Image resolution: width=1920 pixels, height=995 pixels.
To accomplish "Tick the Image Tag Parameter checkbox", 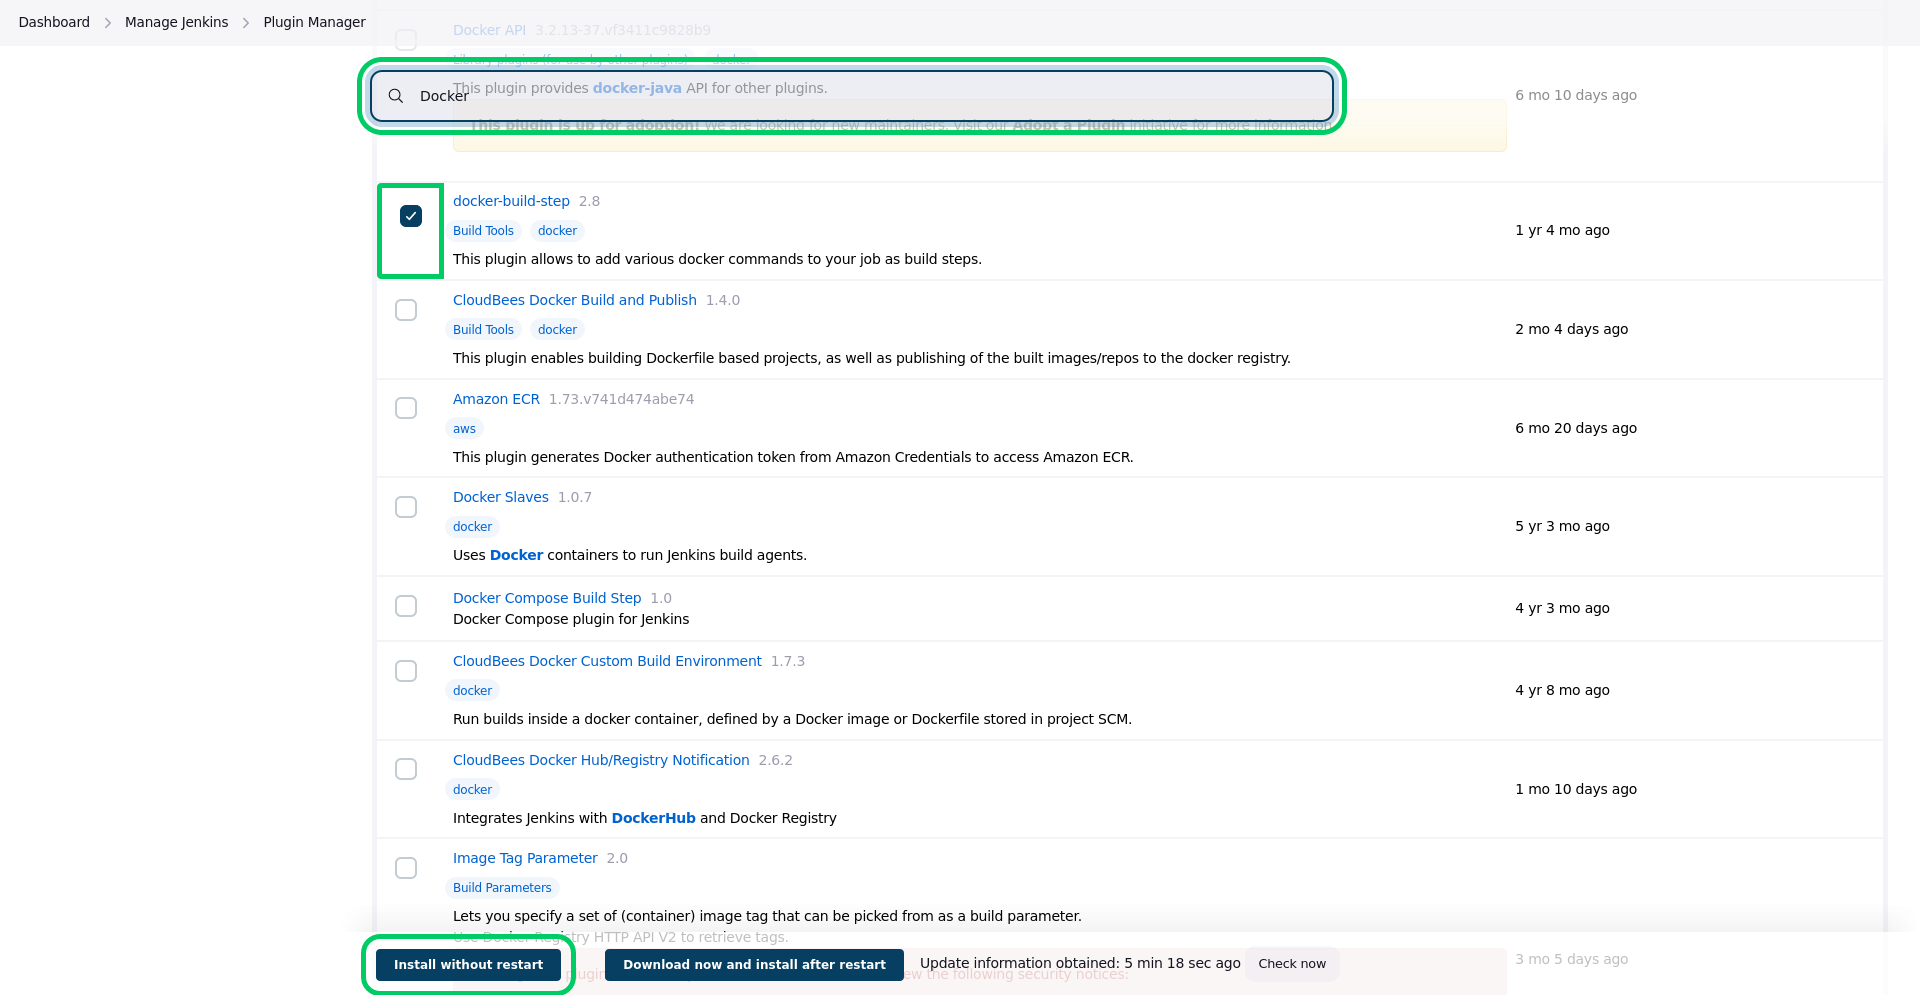I will (406, 868).
